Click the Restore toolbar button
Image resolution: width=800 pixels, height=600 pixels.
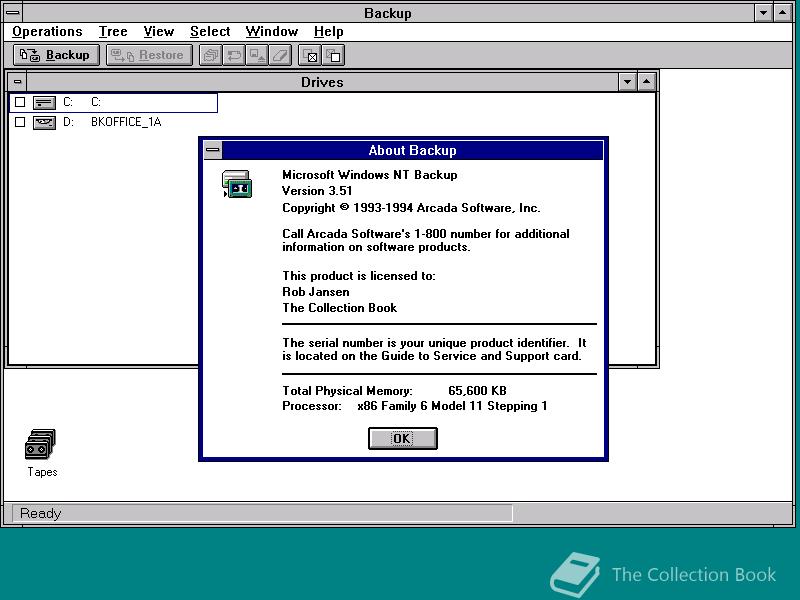click(149, 55)
